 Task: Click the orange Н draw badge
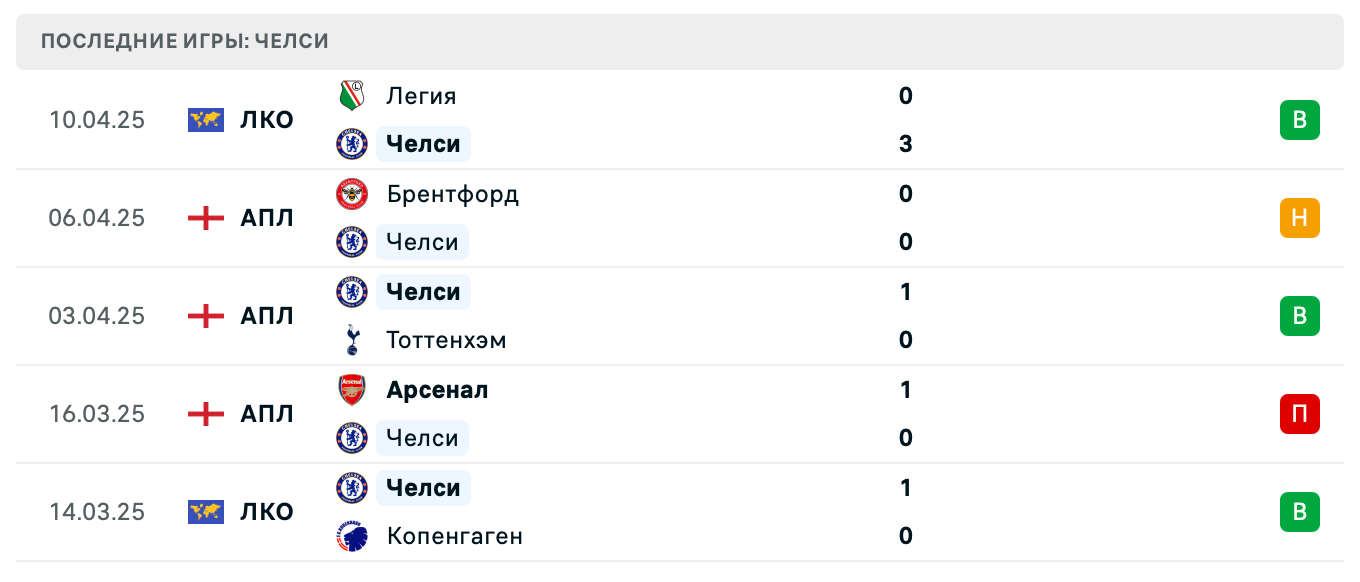tap(1299, 218)
